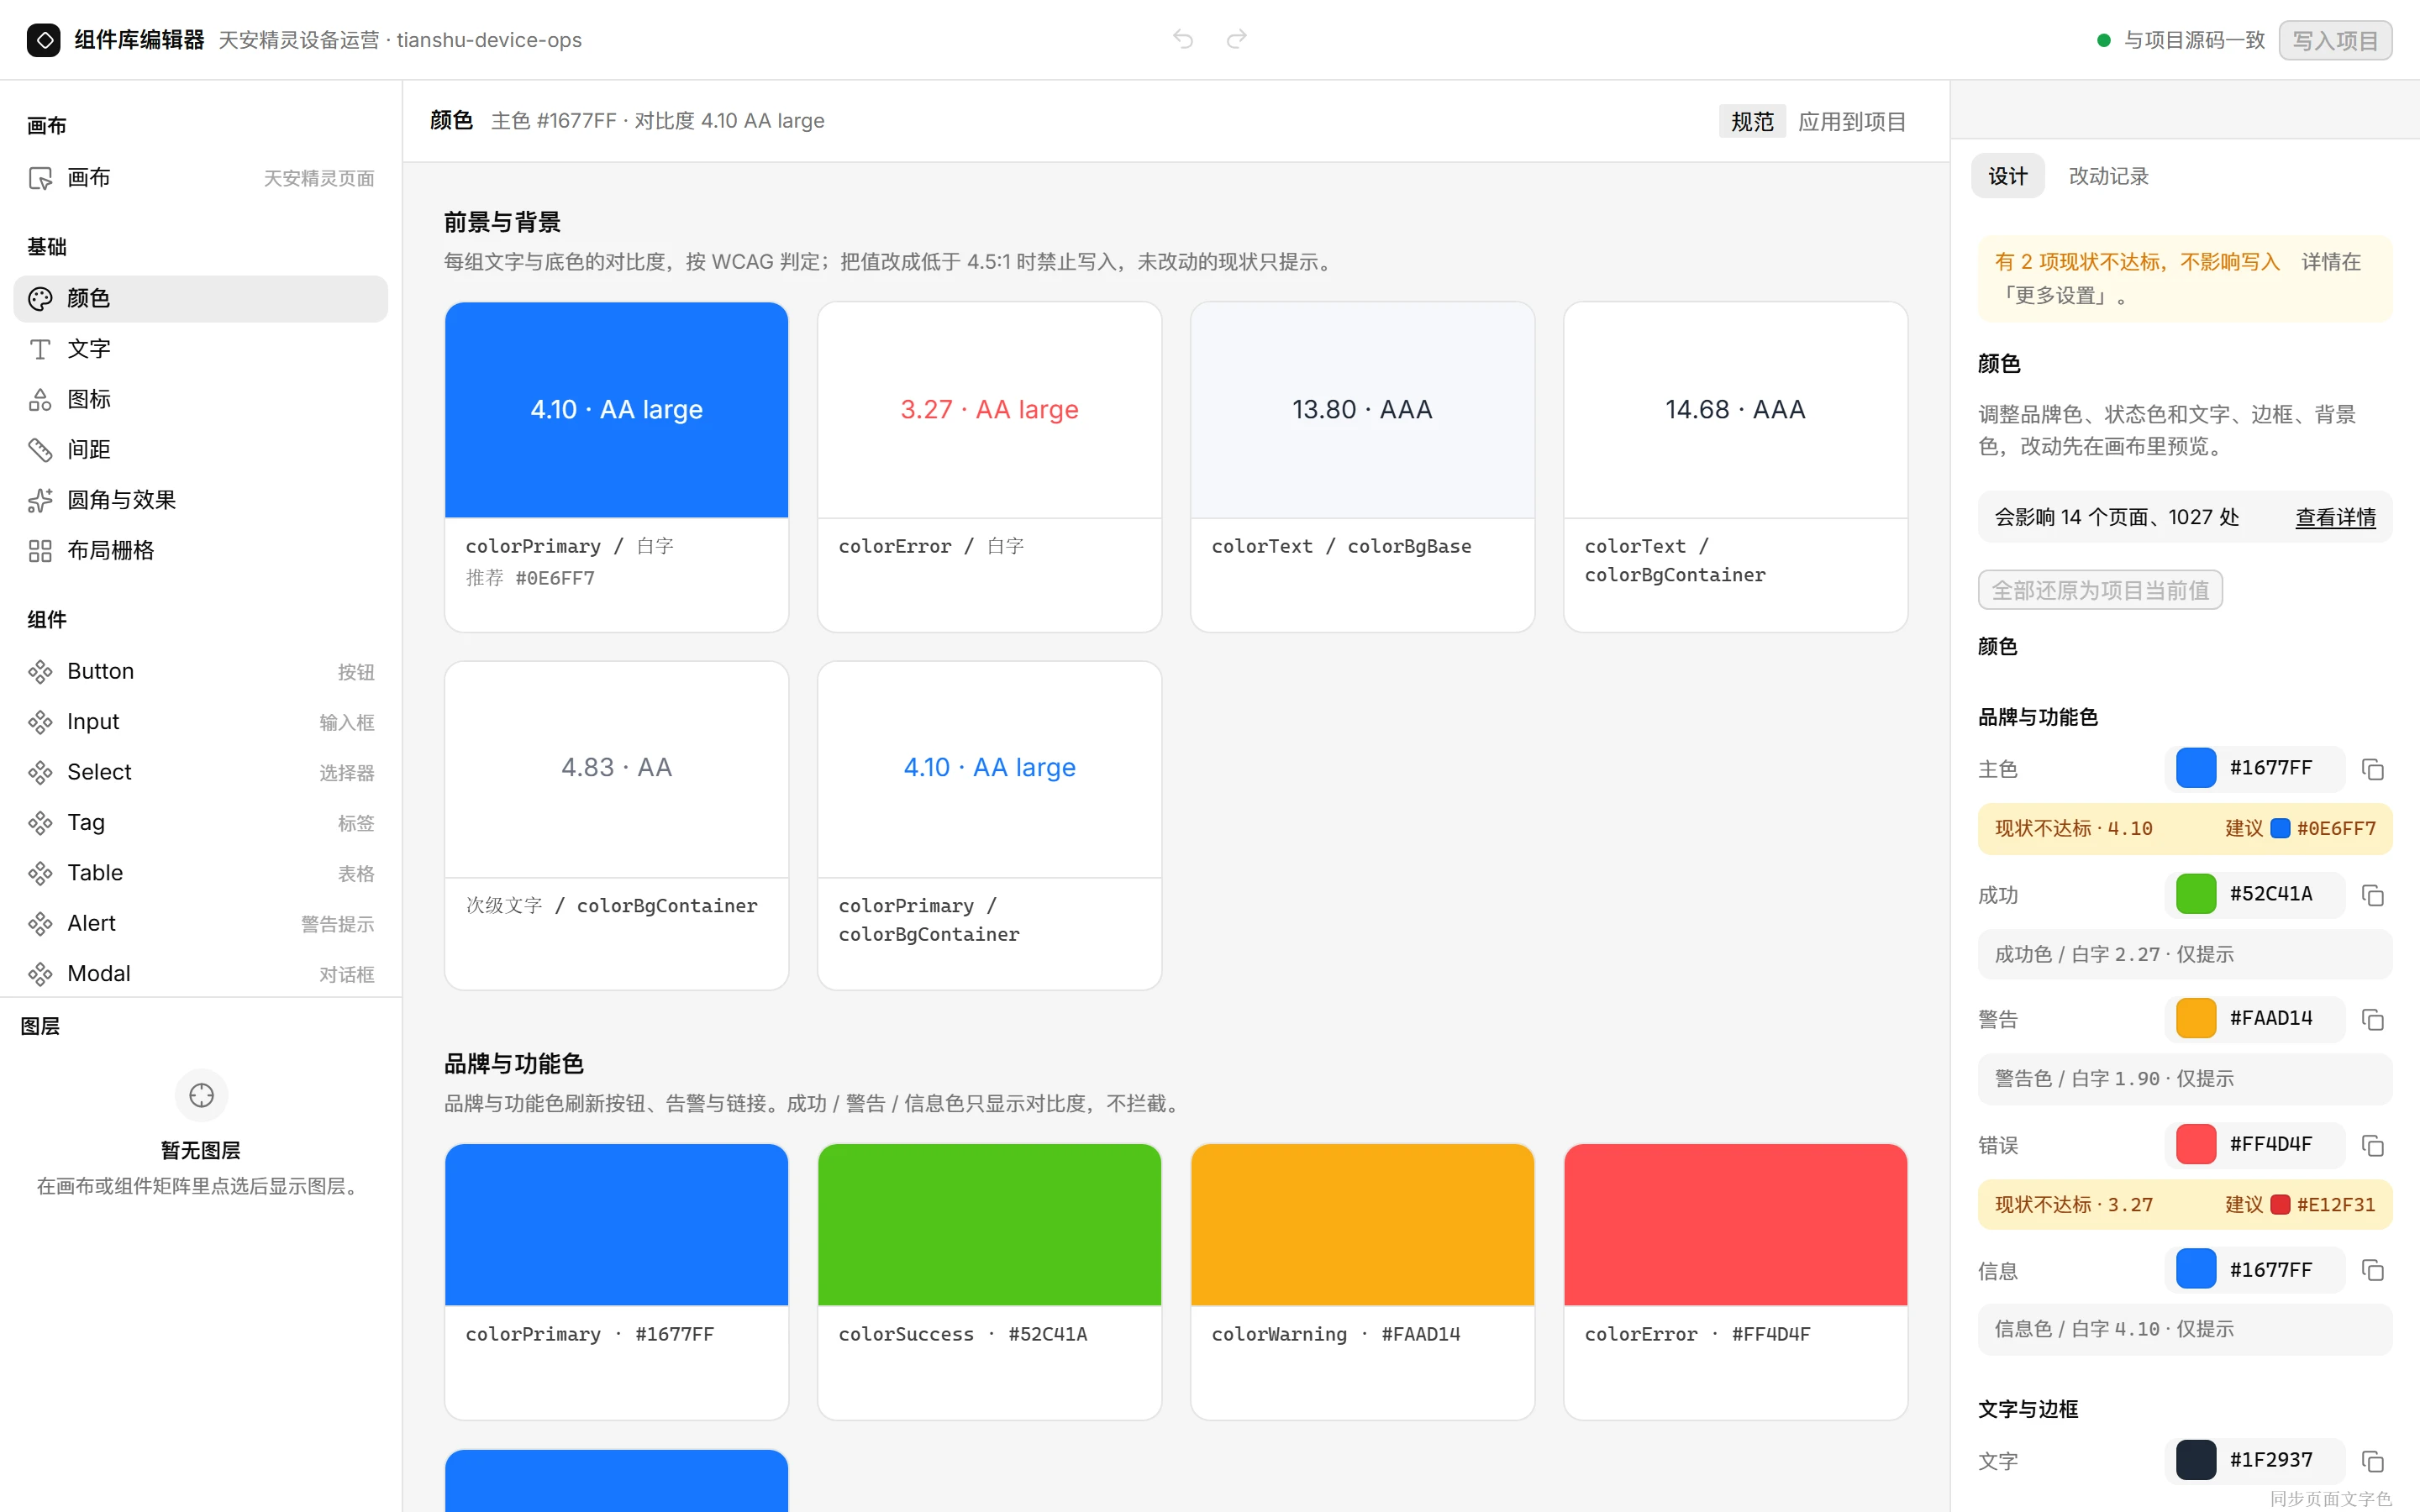Click the 错误 red color swatch
Image resolution: width=2420 pixels, height=1512 pixels.
(x=2196, y=1144)
